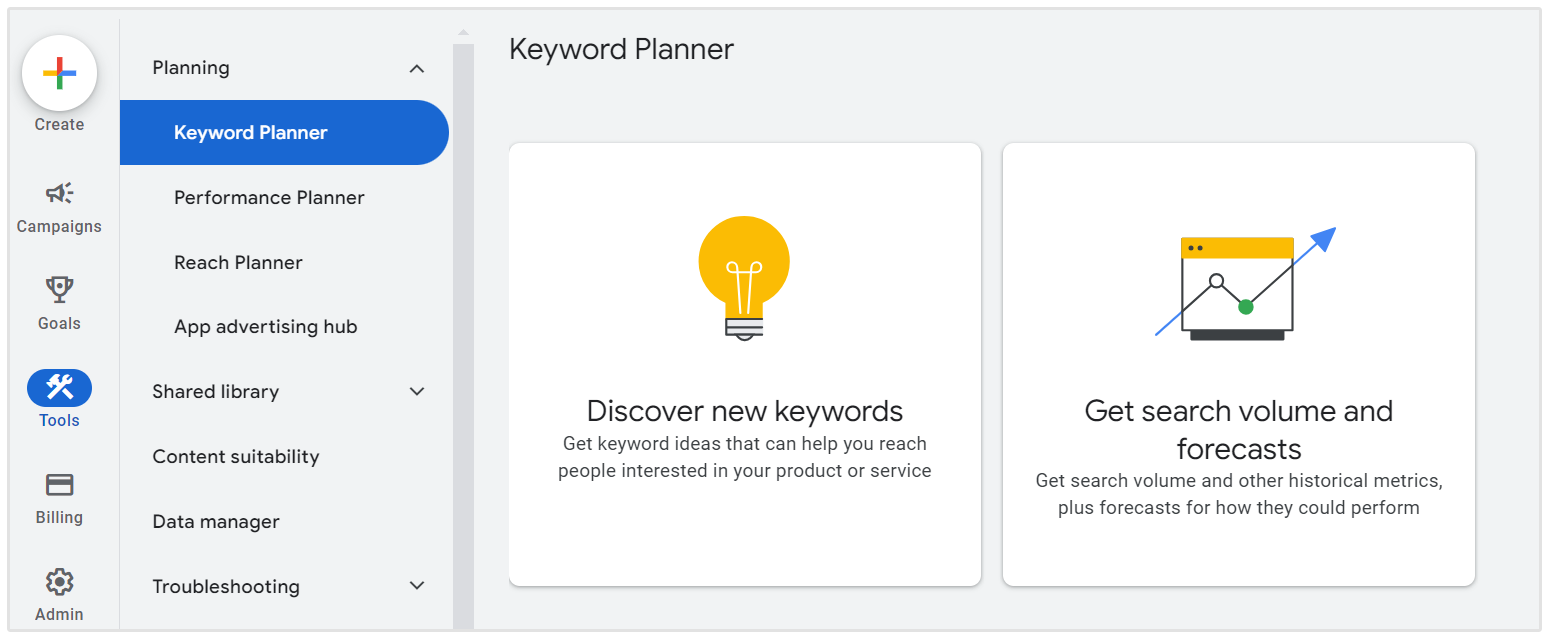Select the Tools wrench icon

(59, 388)
